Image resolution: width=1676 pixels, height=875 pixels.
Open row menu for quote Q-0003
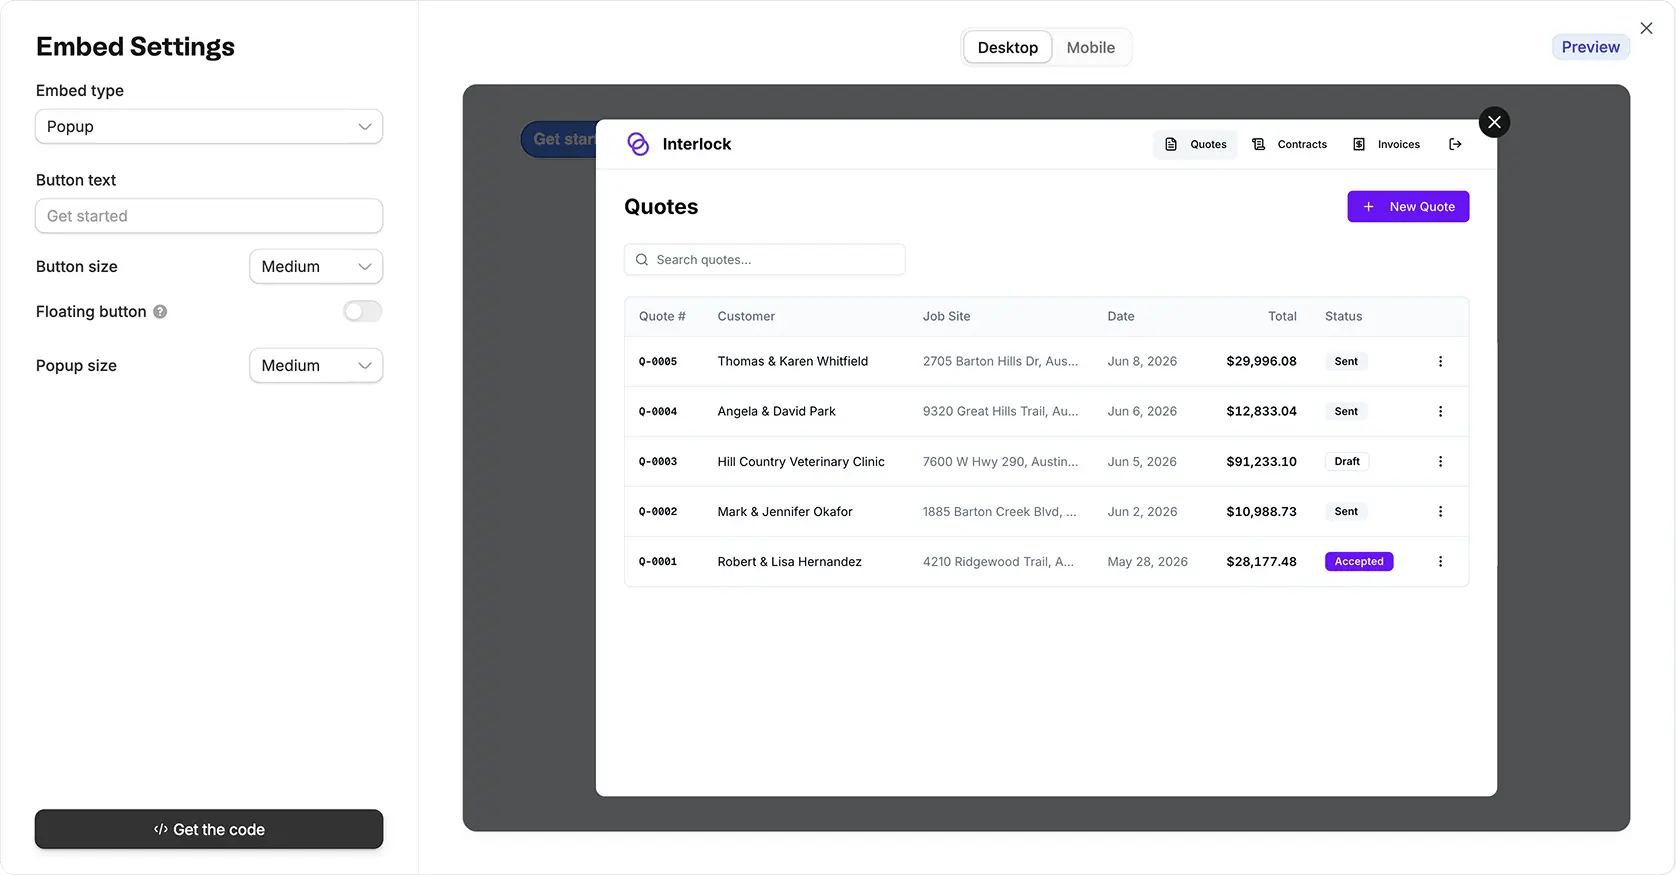pos(1440,461)
